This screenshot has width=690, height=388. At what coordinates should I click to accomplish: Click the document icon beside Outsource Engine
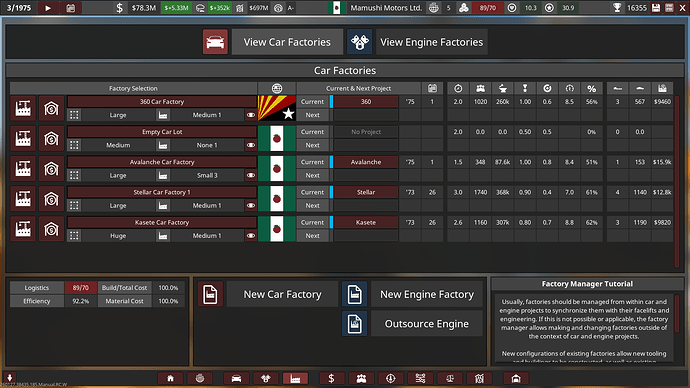(x=355, y=324)
